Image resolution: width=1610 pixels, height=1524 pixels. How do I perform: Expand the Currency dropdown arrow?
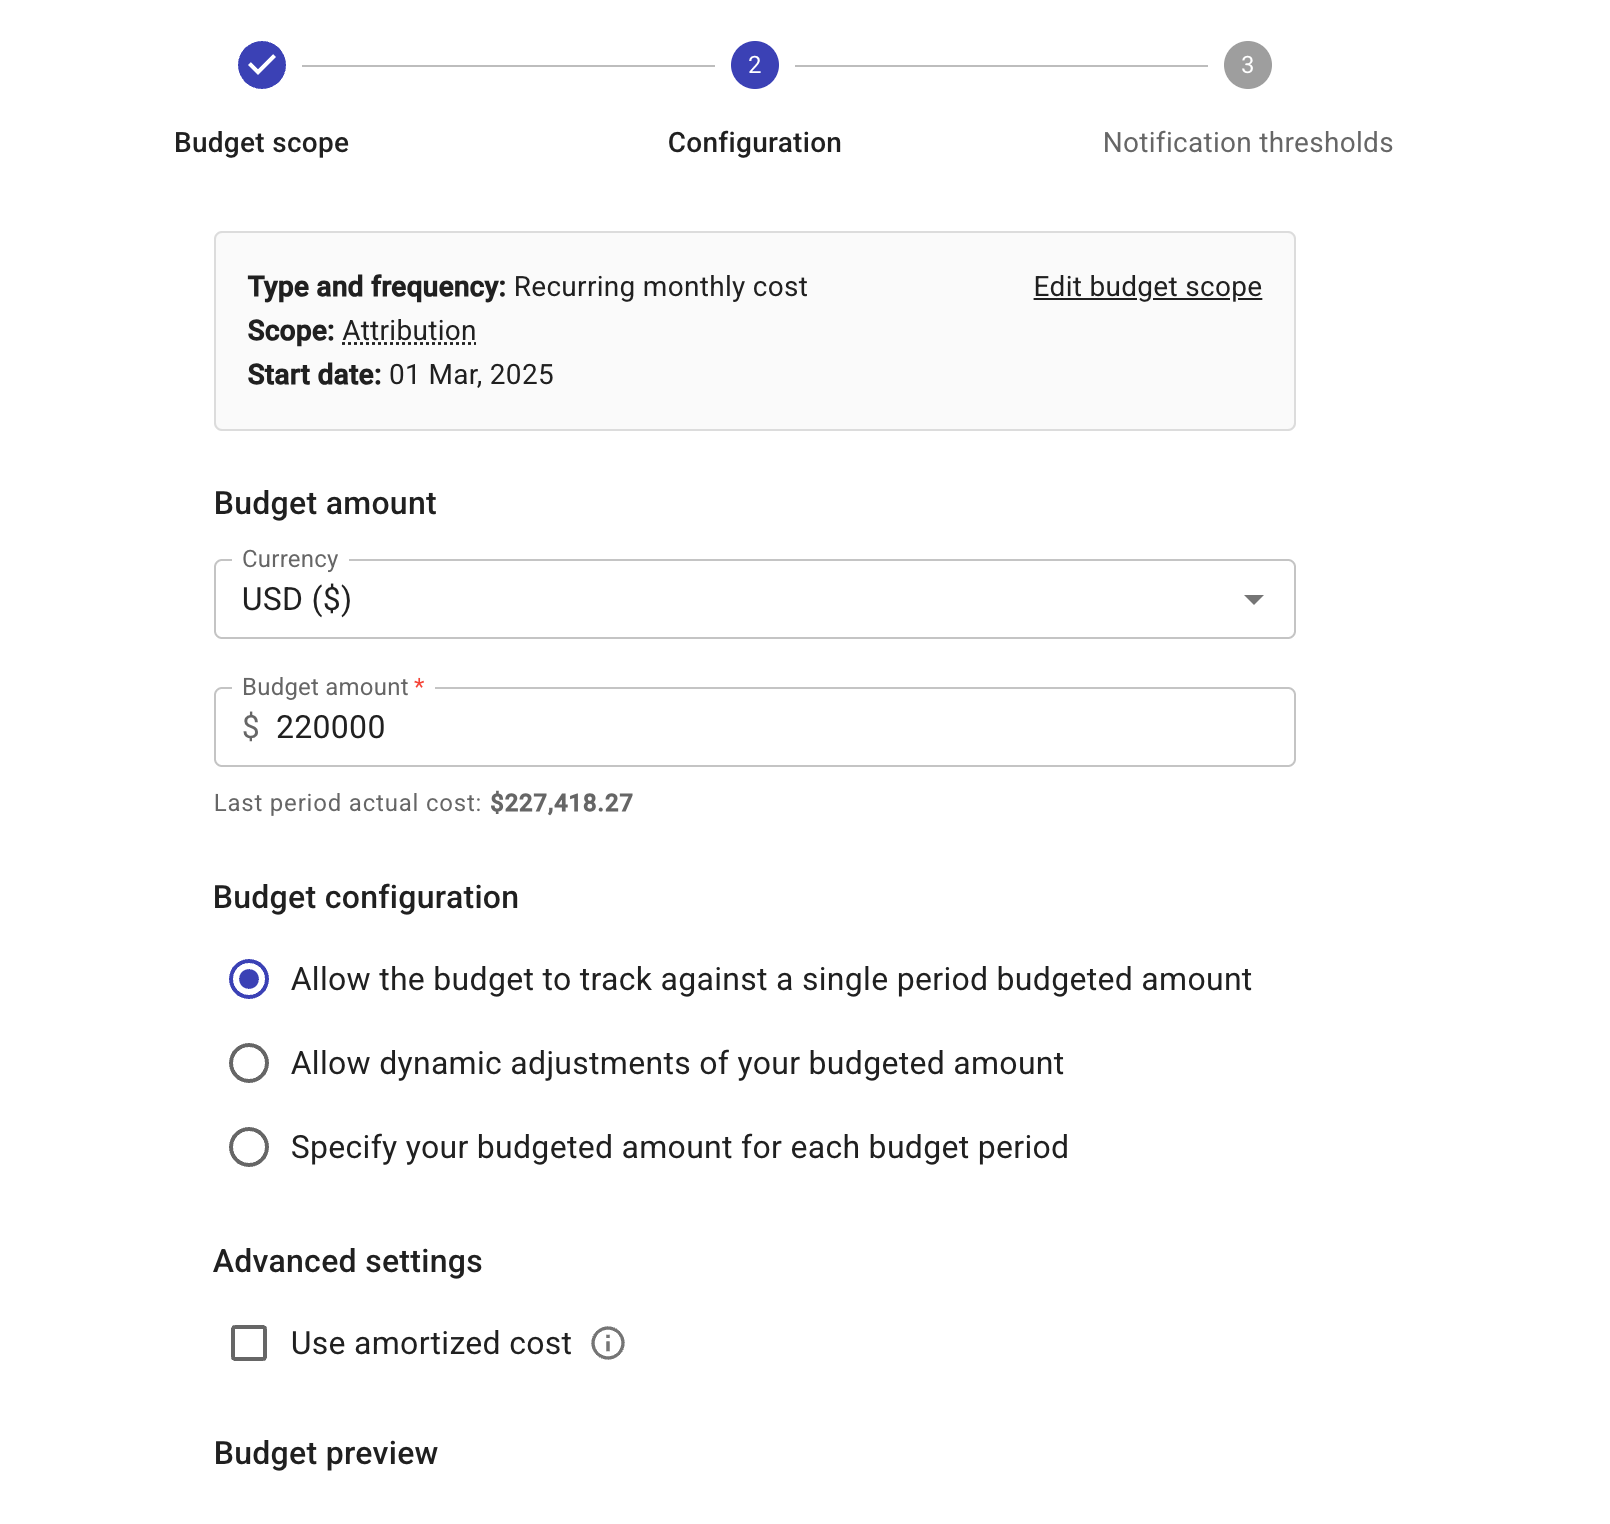[x=1253, y=599]
